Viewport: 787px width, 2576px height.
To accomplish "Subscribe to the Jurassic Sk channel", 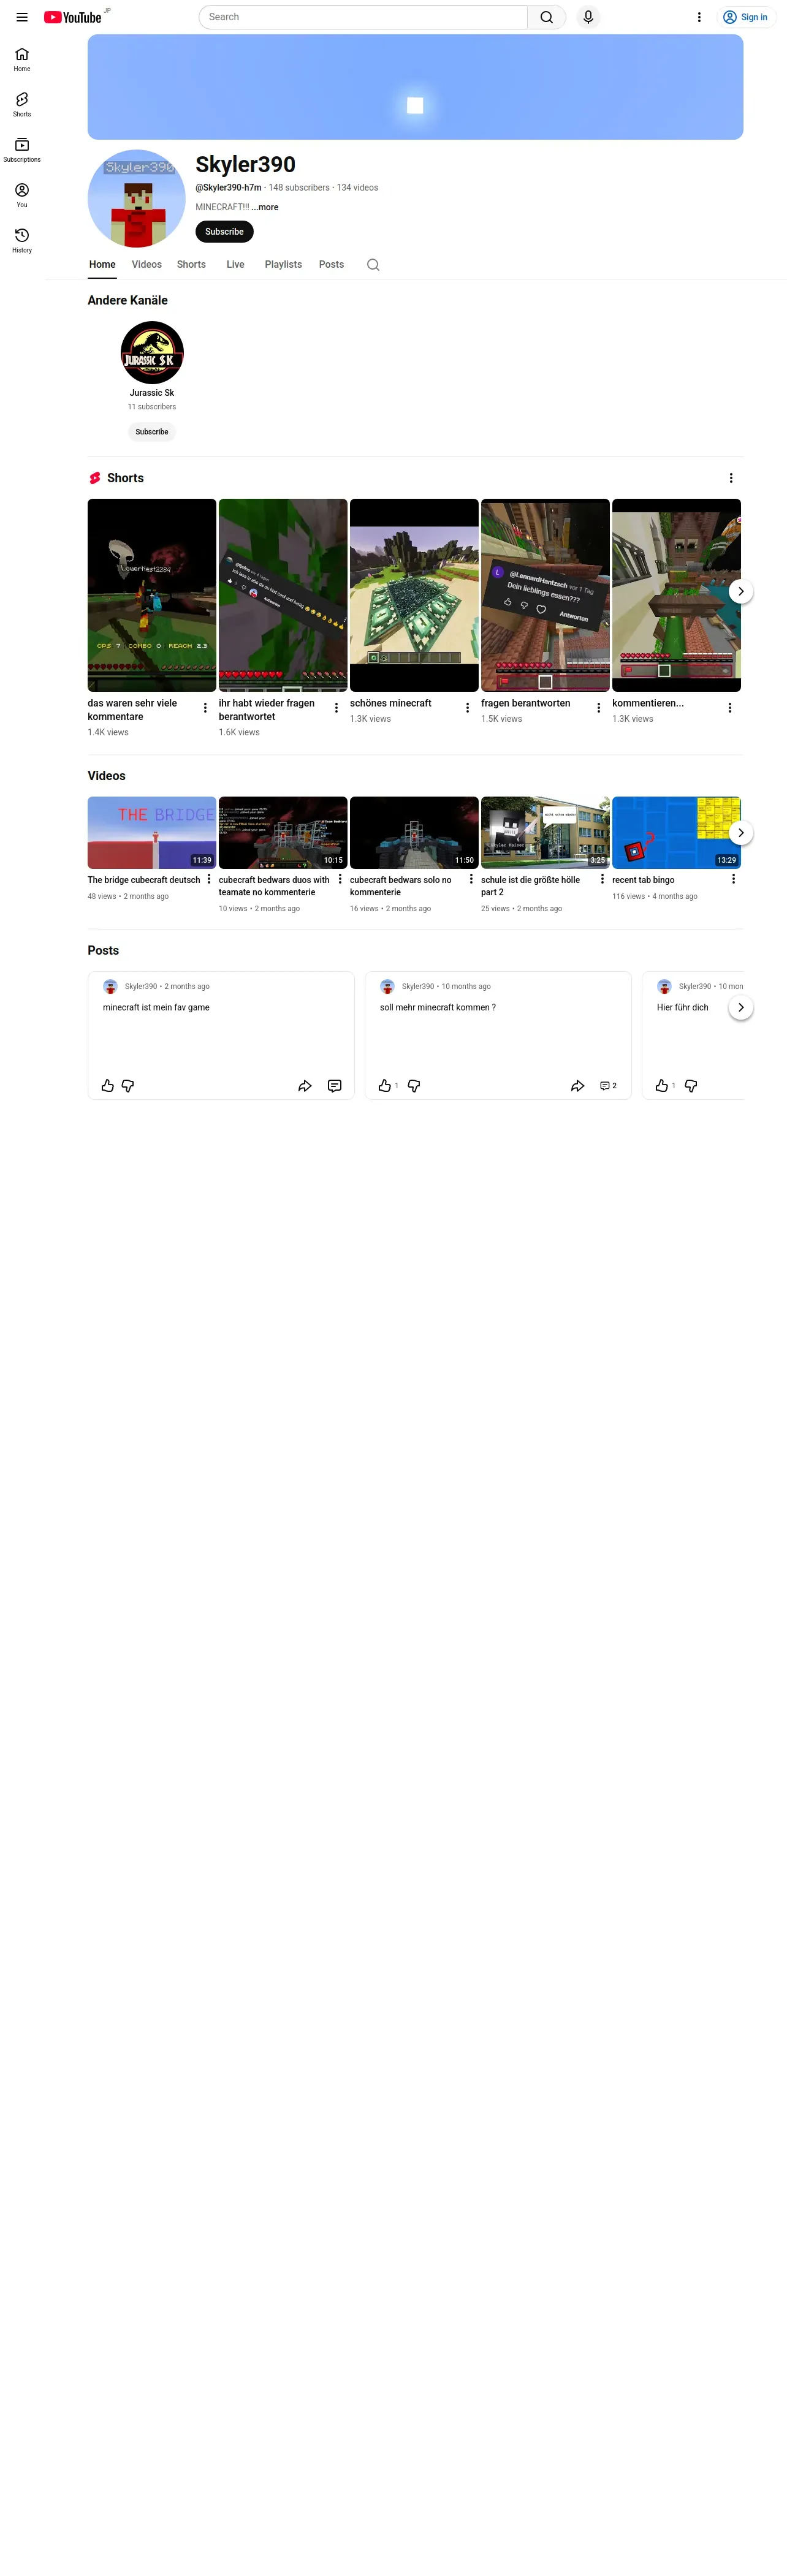I will coord(152,432).
